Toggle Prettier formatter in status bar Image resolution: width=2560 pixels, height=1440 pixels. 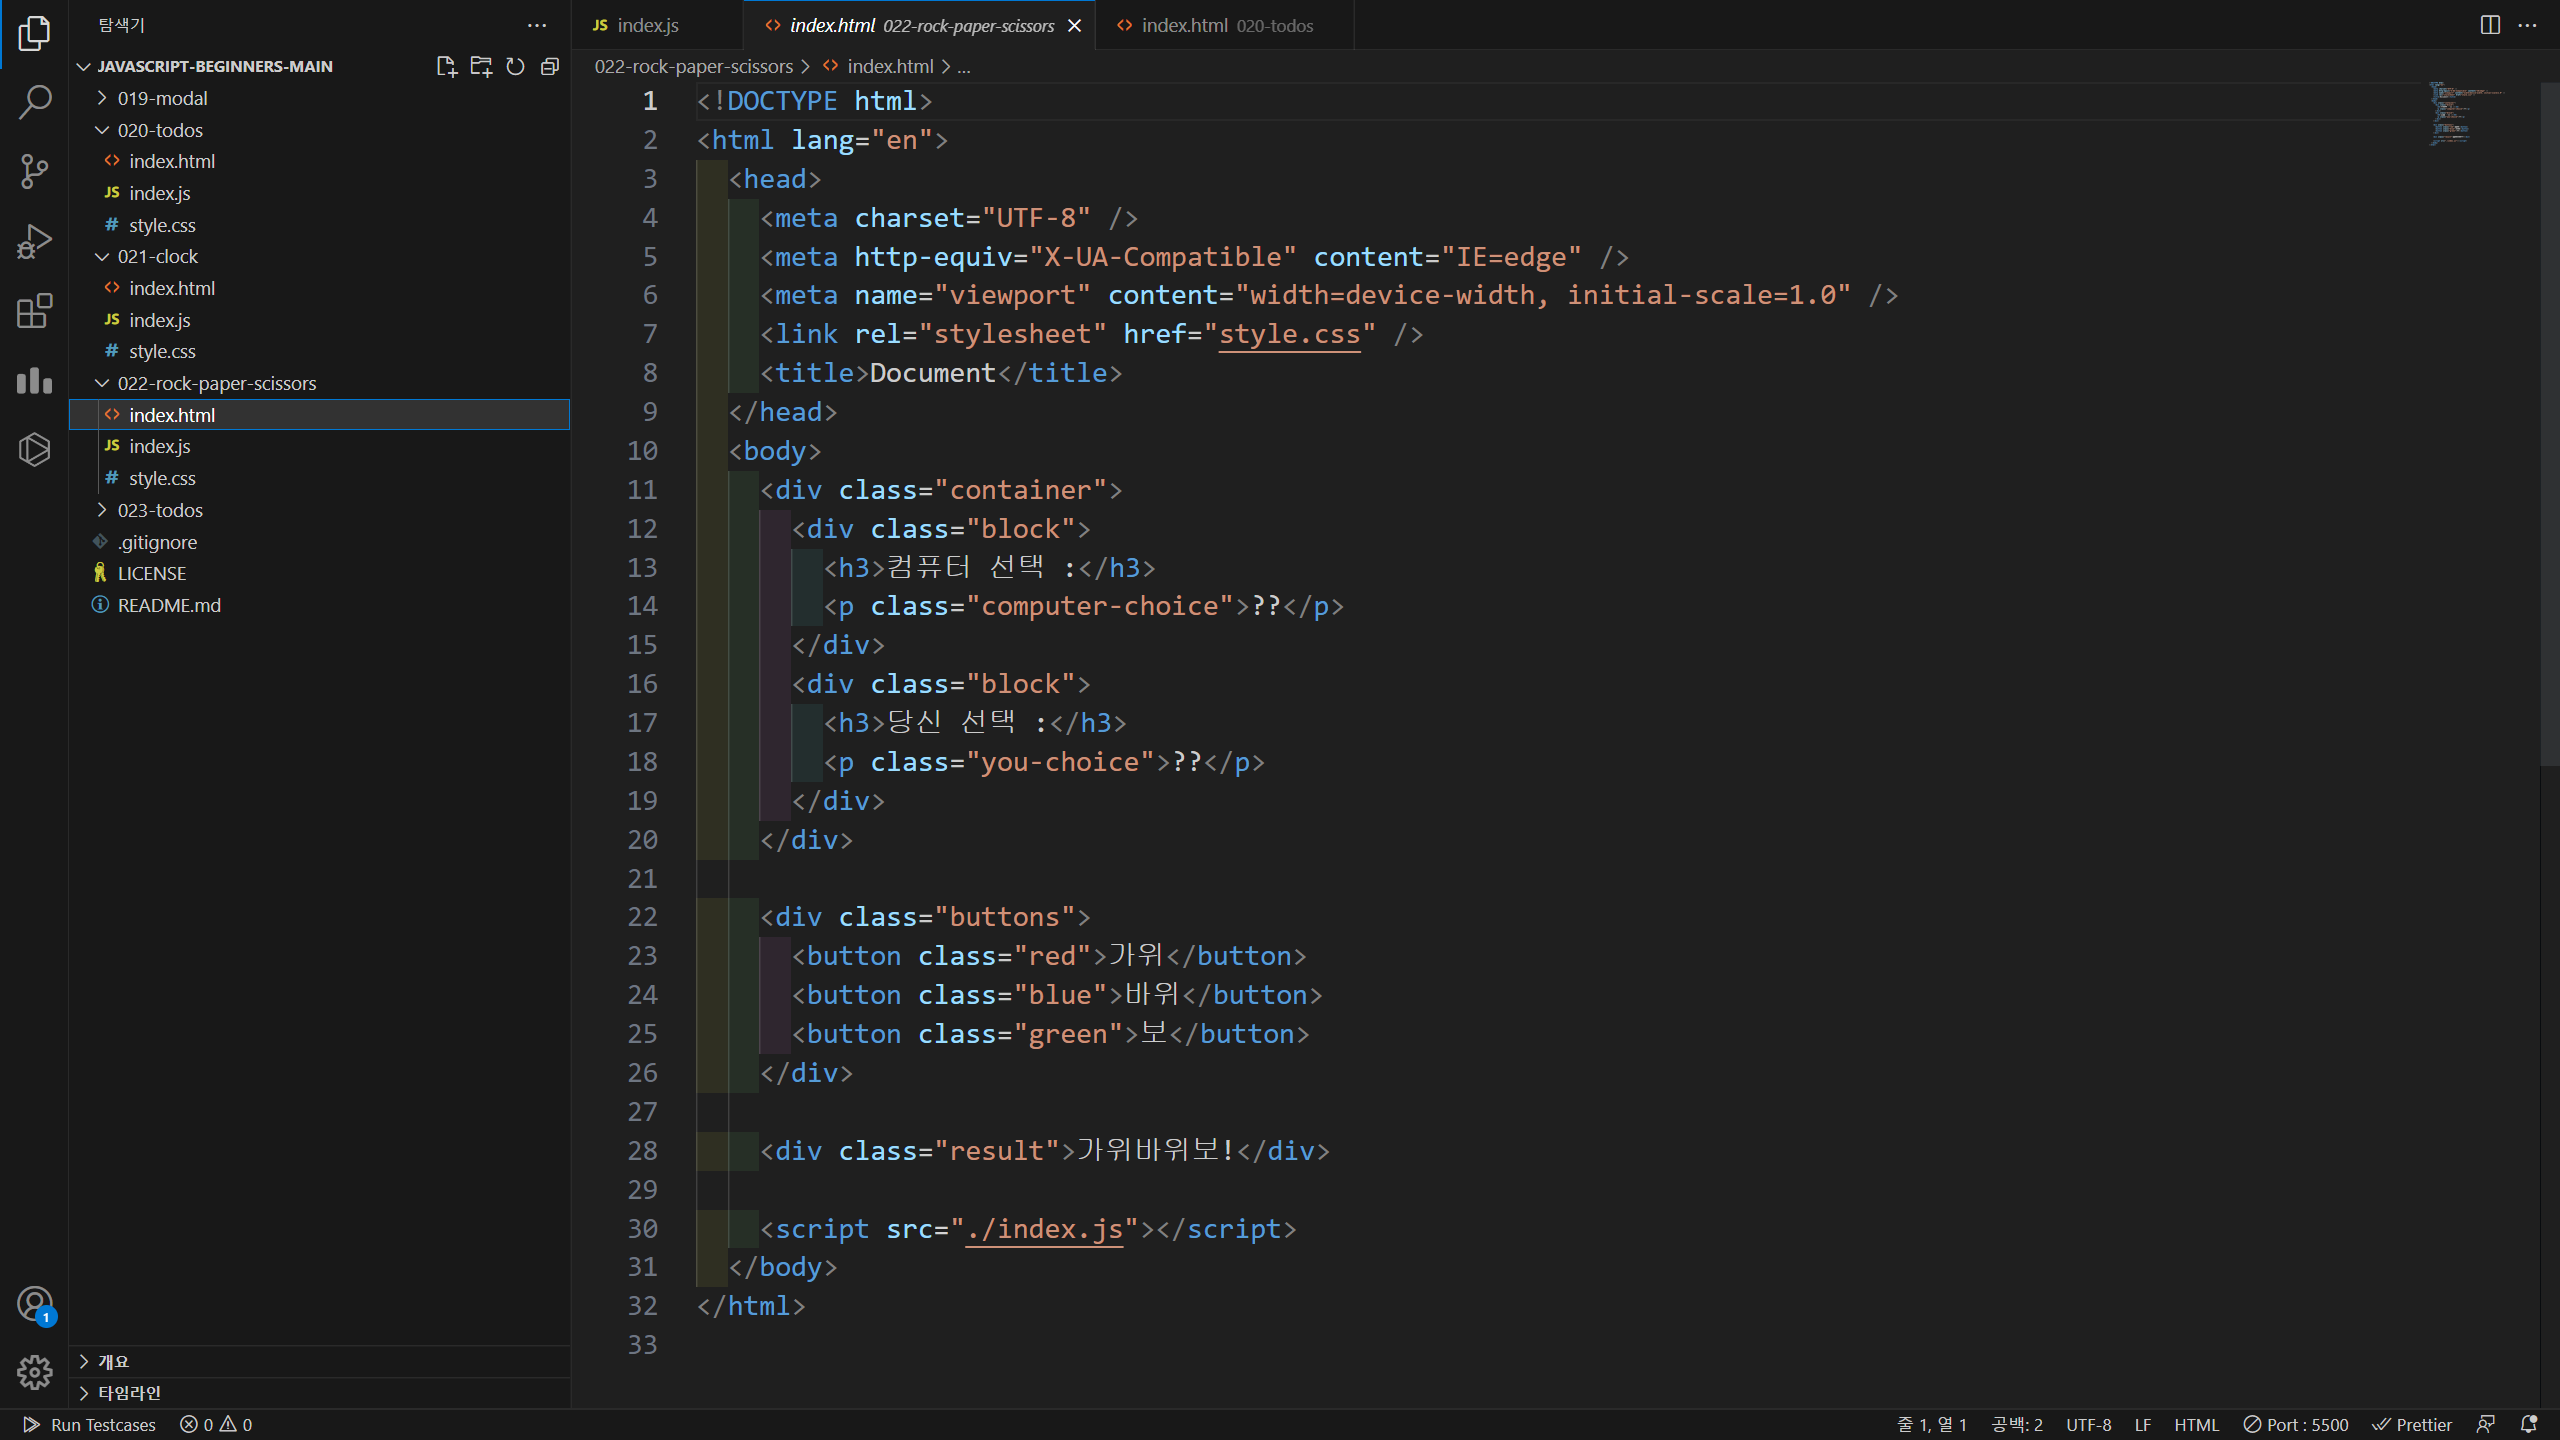pos(2412,1424)
